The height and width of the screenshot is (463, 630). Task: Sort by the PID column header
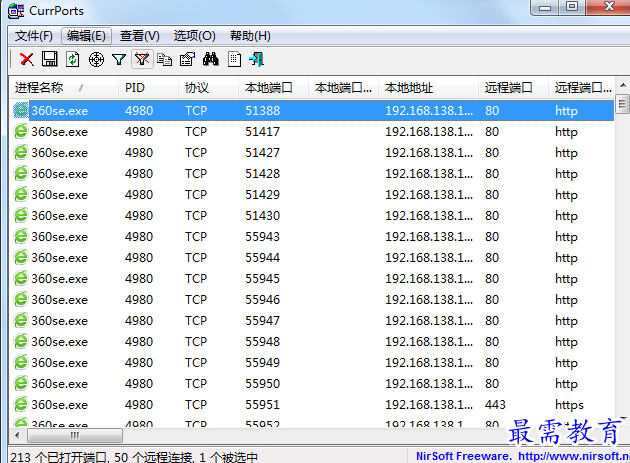click(149, 88)
